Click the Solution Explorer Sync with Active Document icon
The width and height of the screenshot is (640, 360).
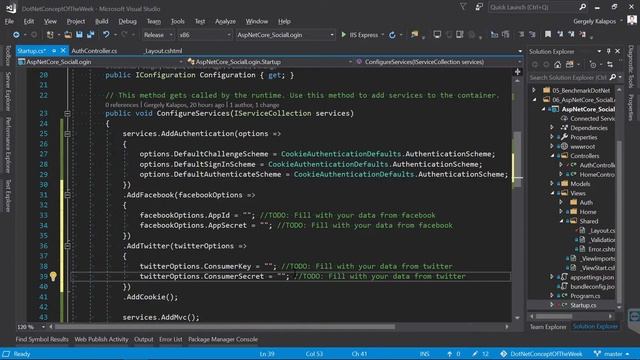click(x=610, y=64)
